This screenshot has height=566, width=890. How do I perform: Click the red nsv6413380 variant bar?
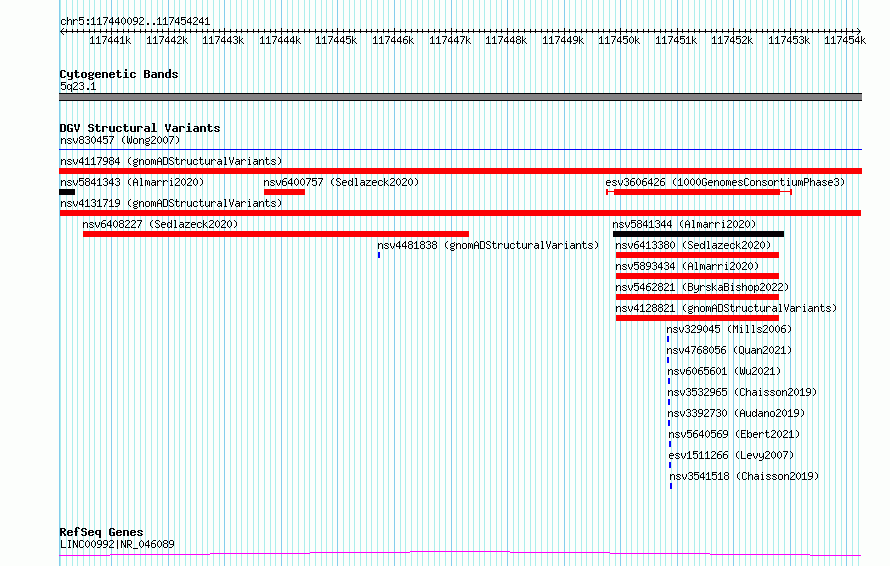click(x=697, y=255)
